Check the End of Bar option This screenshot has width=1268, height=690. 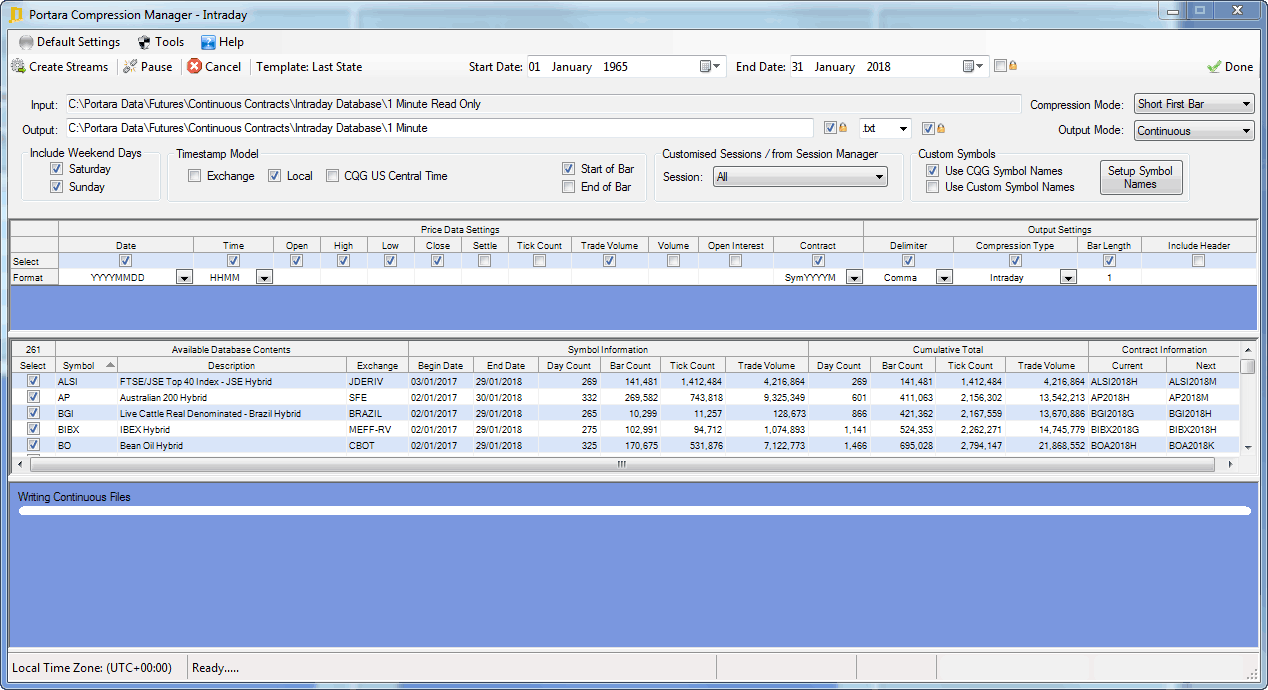click(569, 187)
